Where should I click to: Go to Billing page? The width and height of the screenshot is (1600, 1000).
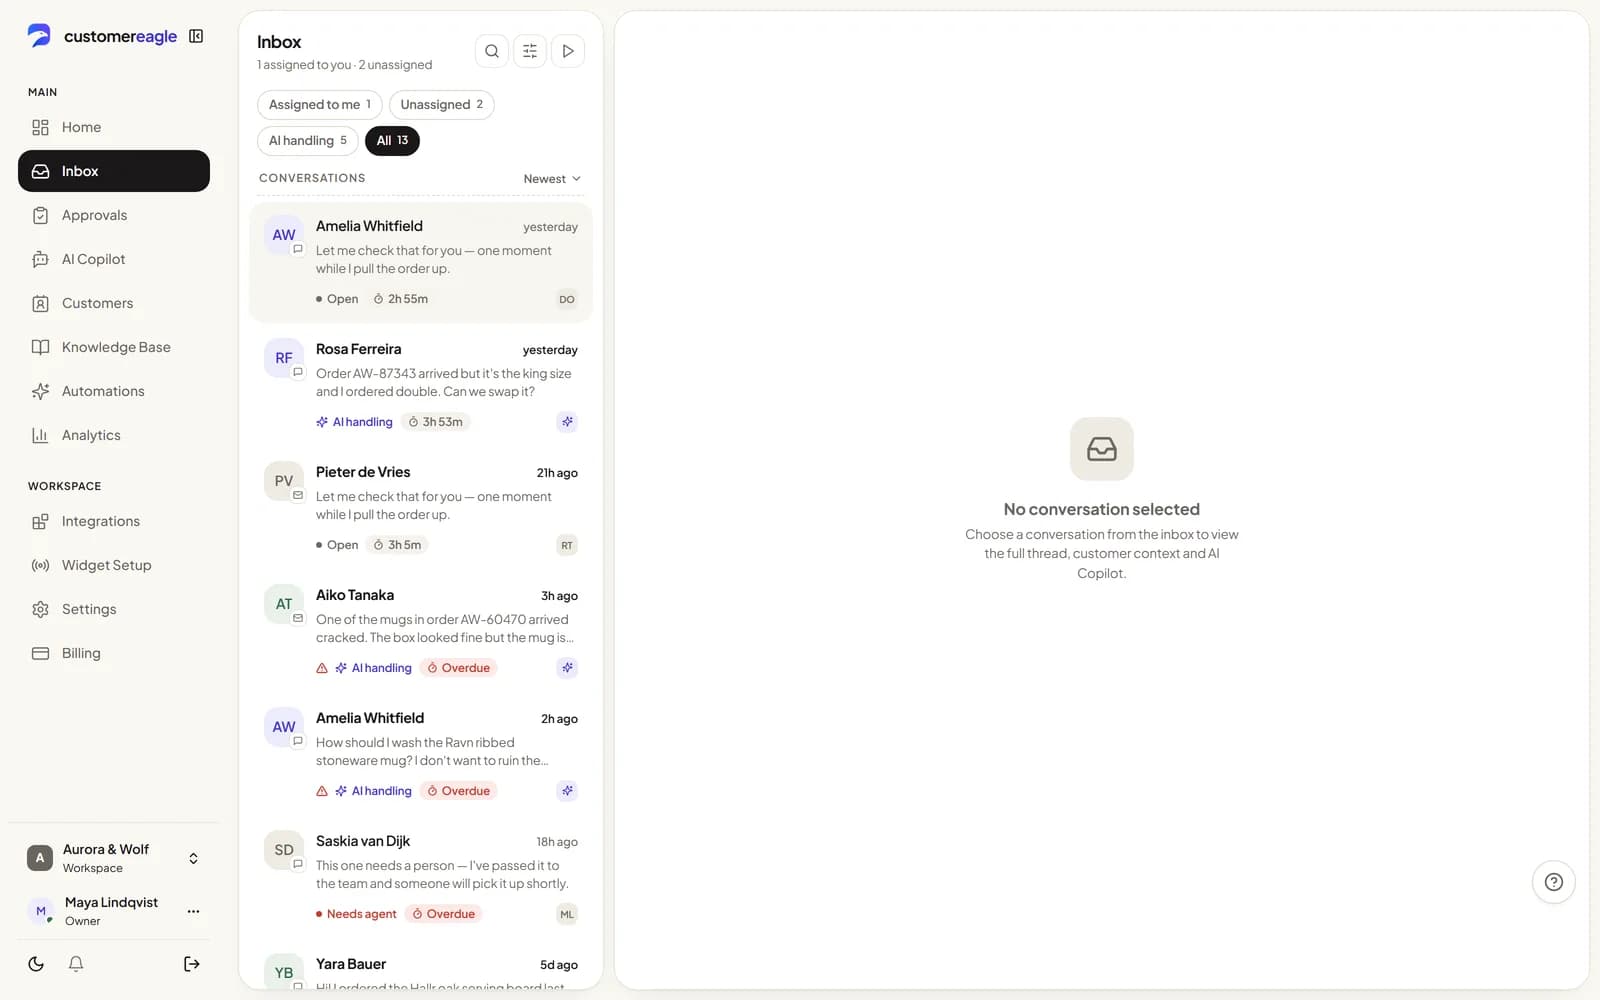(114, 653)
